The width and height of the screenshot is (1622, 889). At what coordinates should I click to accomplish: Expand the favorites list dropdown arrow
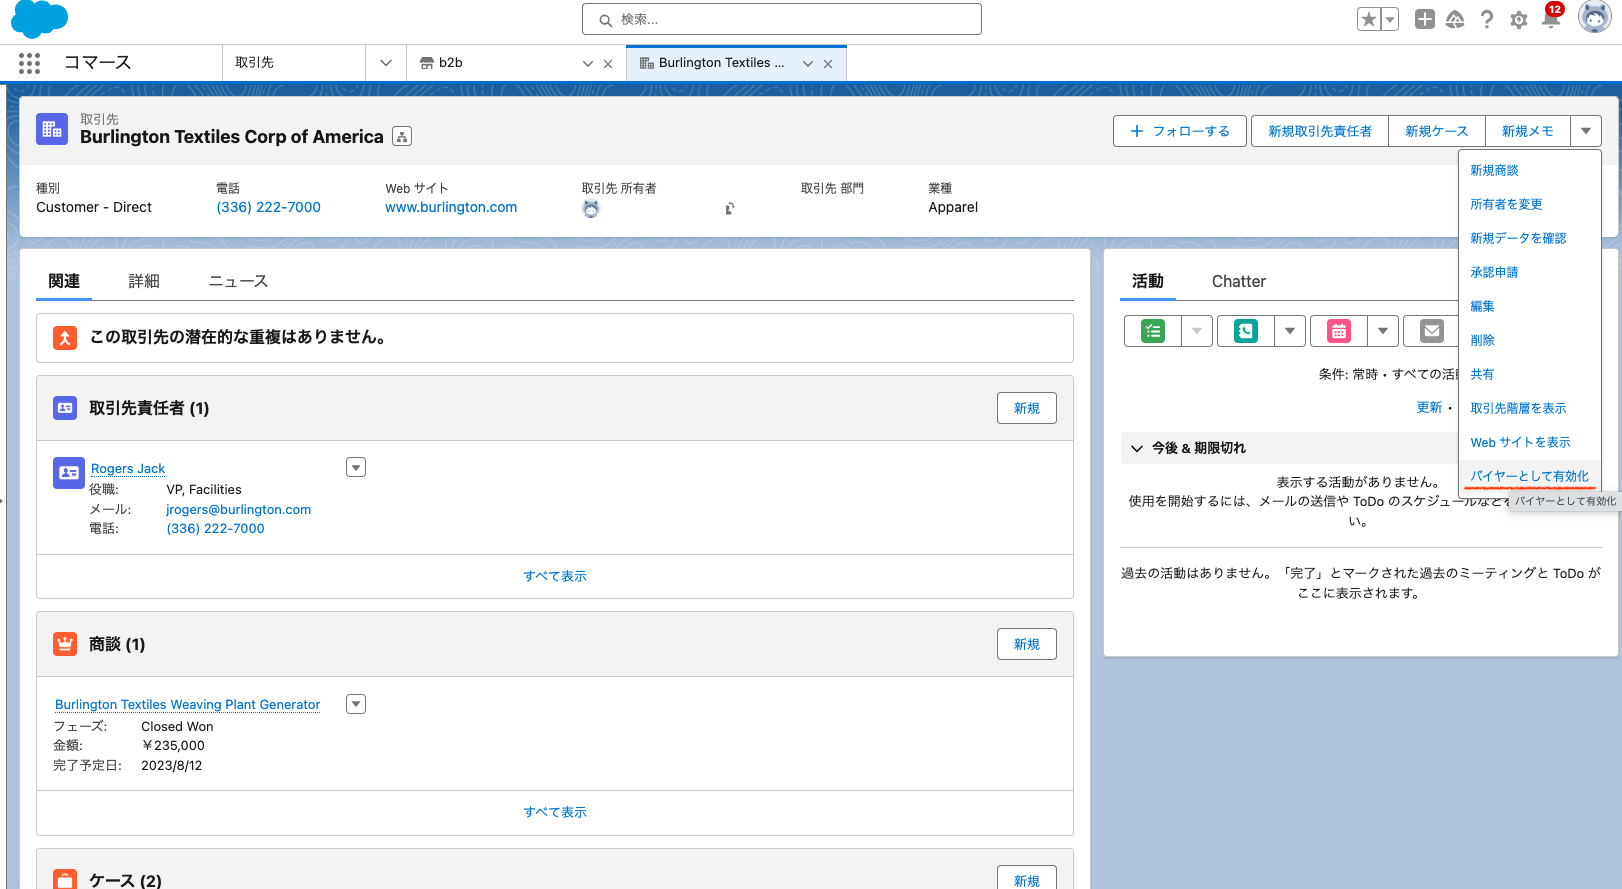coord(1390,19)
